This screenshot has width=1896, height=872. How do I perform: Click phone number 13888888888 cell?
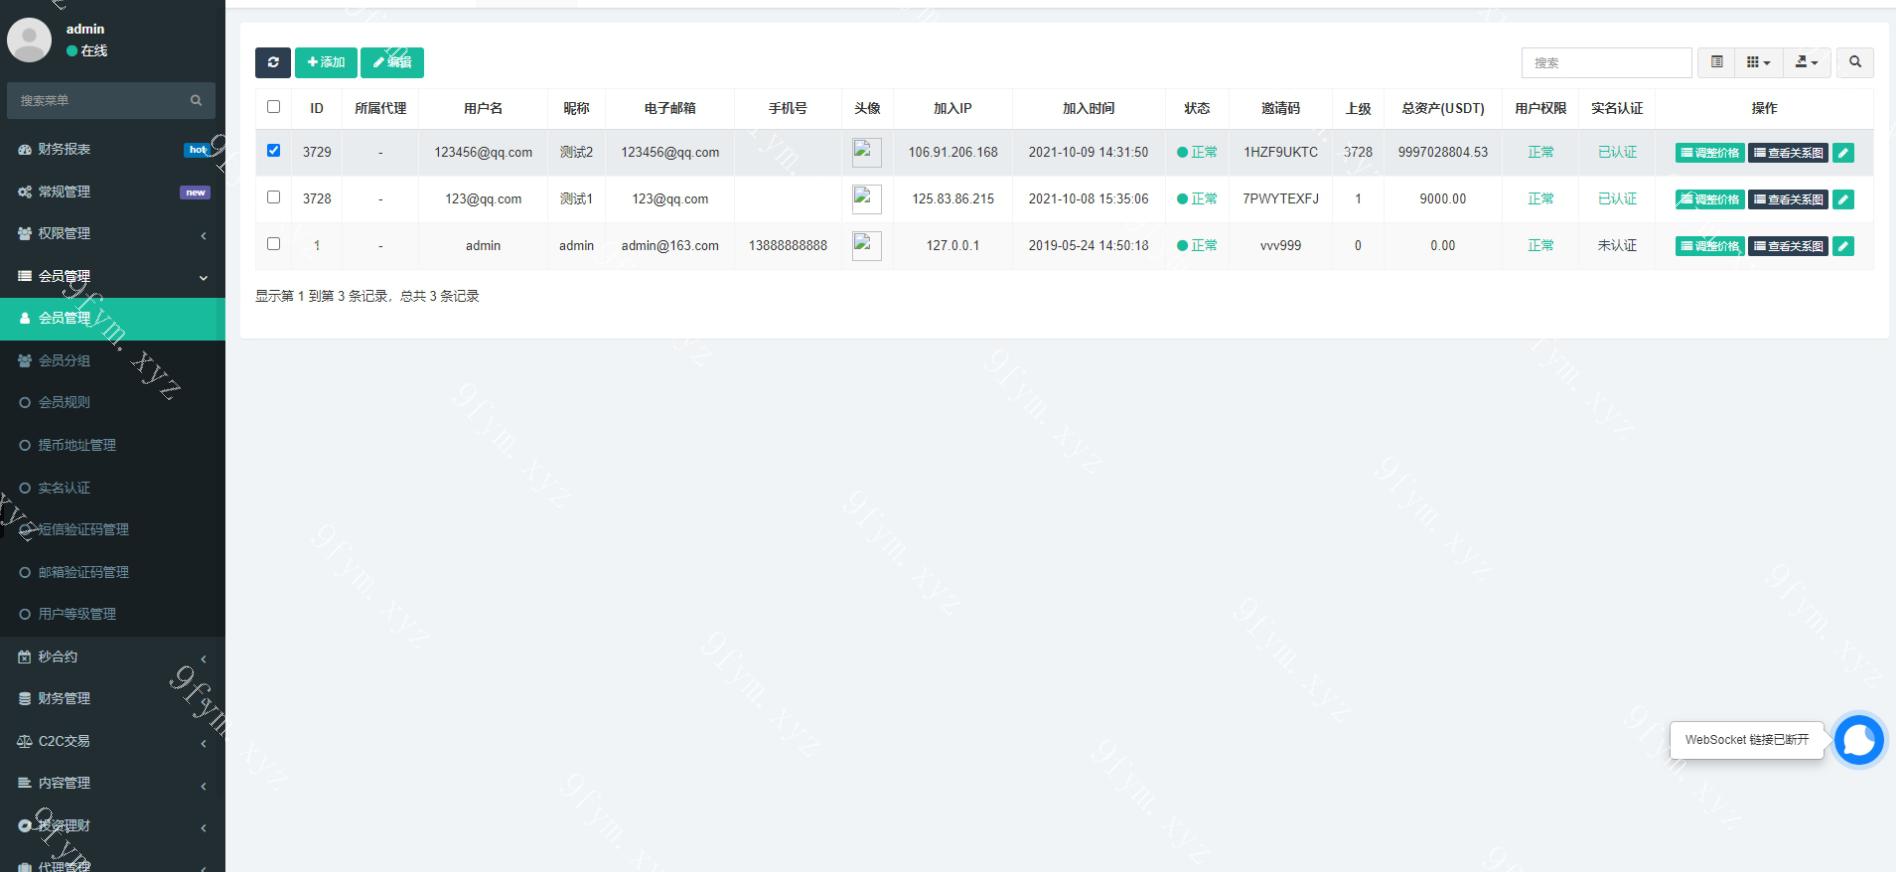coord(788,245)
